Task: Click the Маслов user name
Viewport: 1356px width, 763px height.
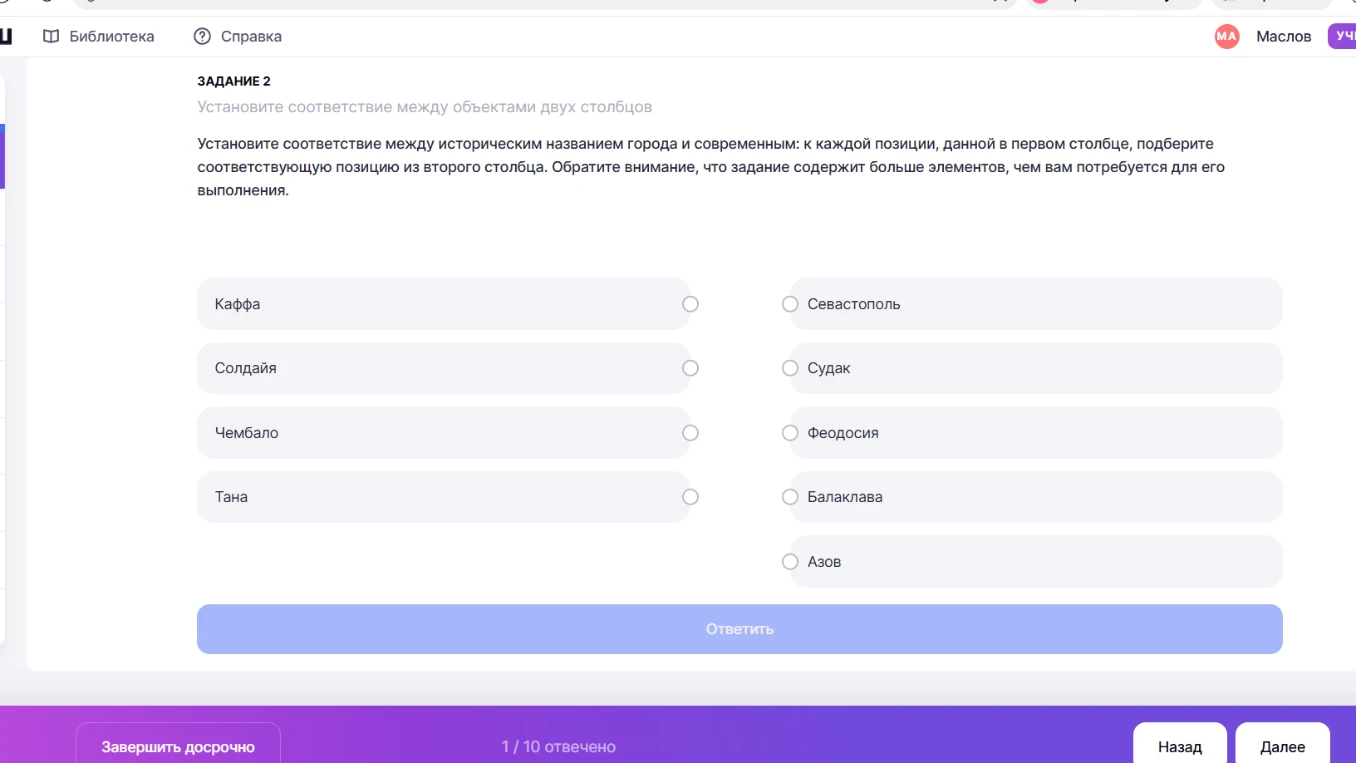Action: pos(1284,36)
